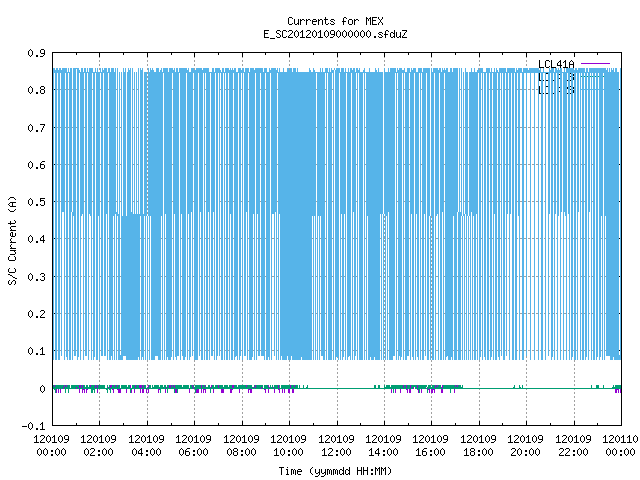Click the third partially hidden legend entry
Image resolution: width=640 pixels, height=480 pixels.
click(x=556, y=90)
